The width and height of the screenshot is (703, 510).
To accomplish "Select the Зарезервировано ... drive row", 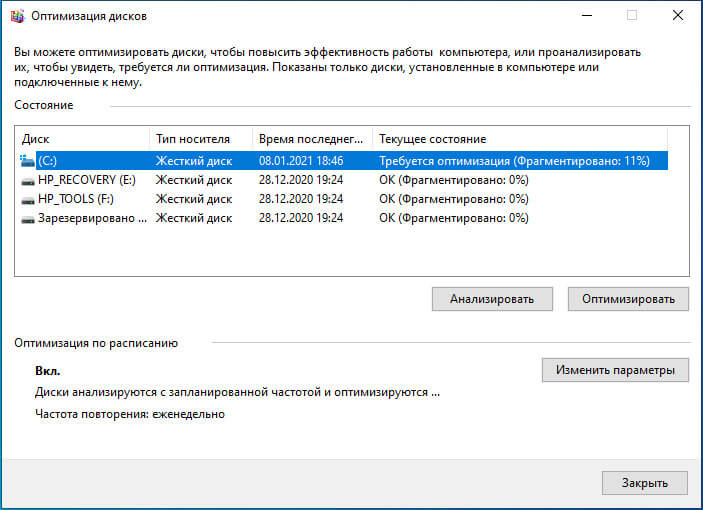I will pyautogui.click(x=344, y=218).
